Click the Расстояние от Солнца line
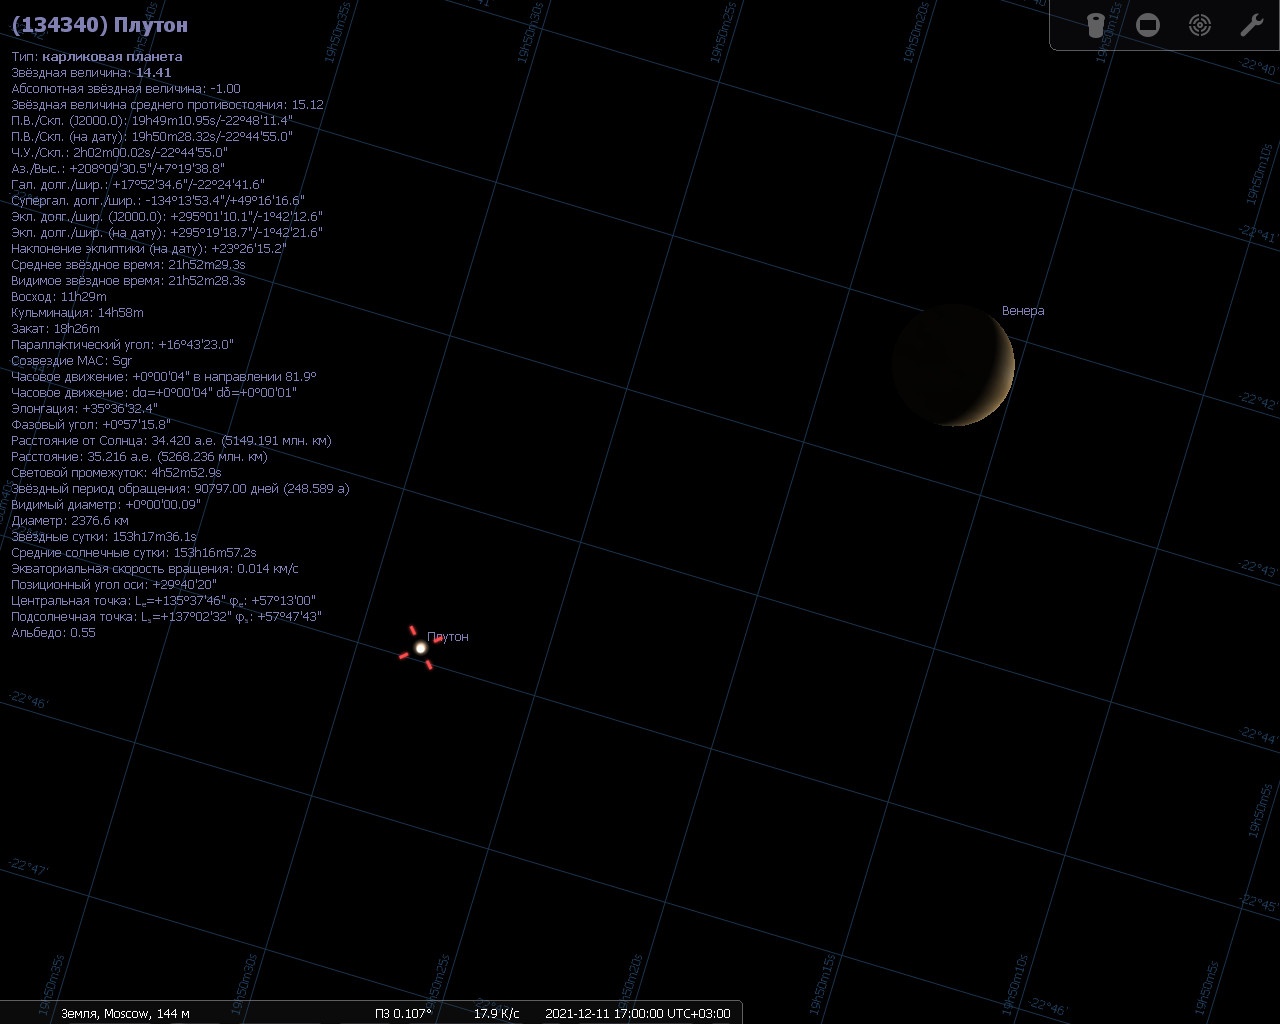Viewport: 1280px width, 1024px height. click(x=171, y=441)
